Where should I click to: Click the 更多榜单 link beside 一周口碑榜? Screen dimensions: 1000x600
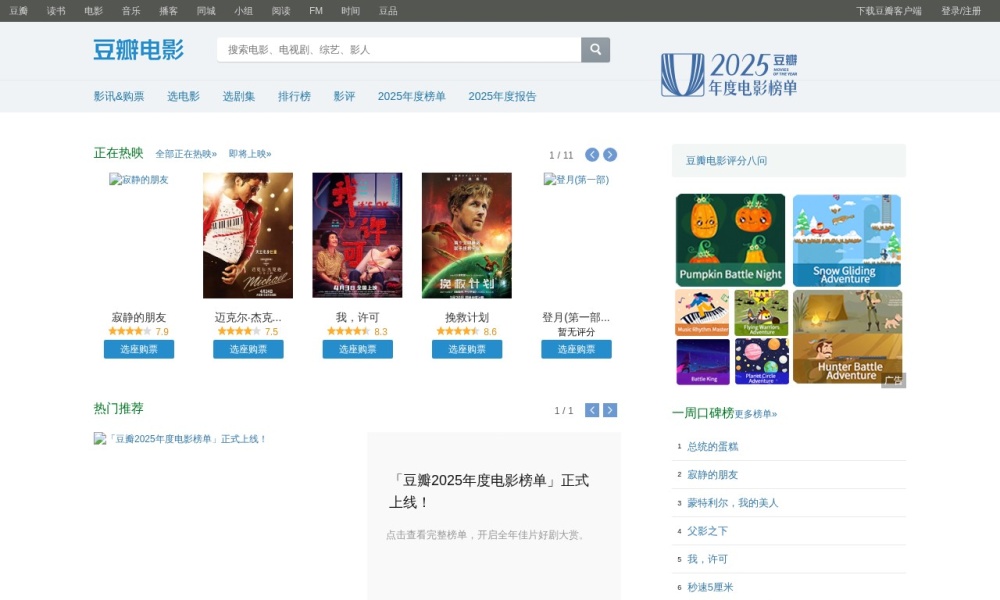756,412
